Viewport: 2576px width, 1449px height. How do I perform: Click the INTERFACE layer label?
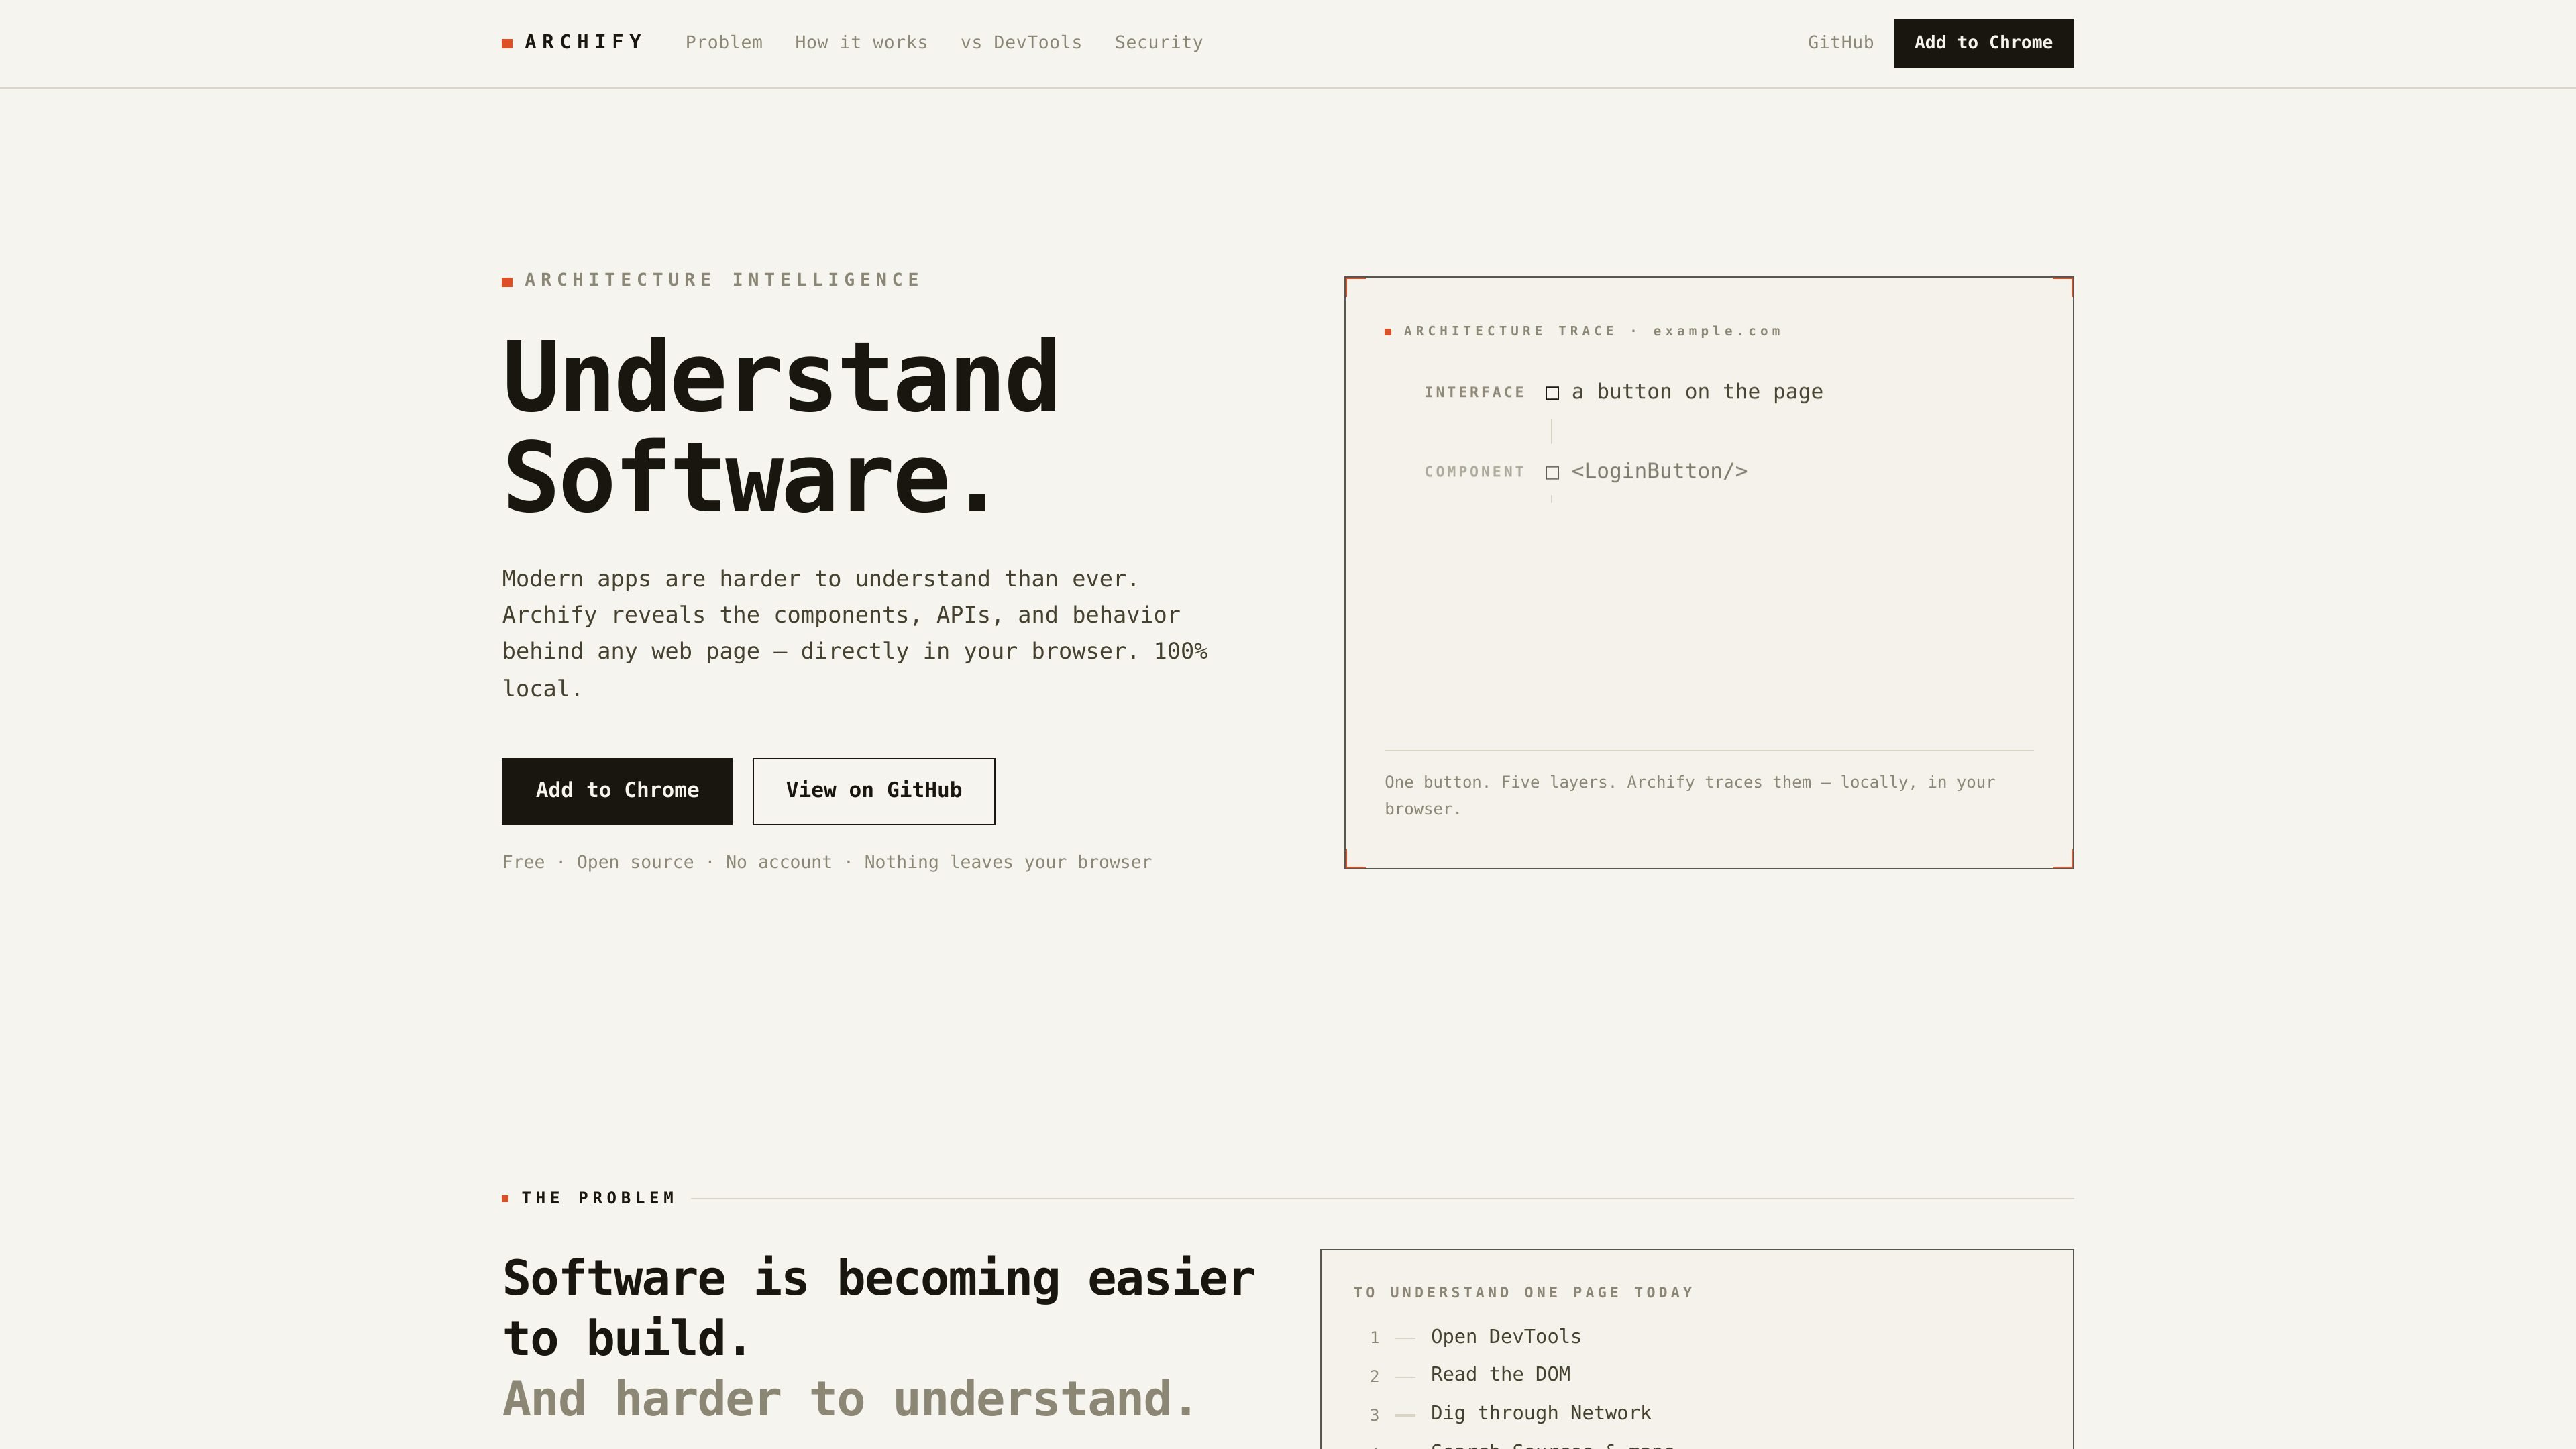1474,392
